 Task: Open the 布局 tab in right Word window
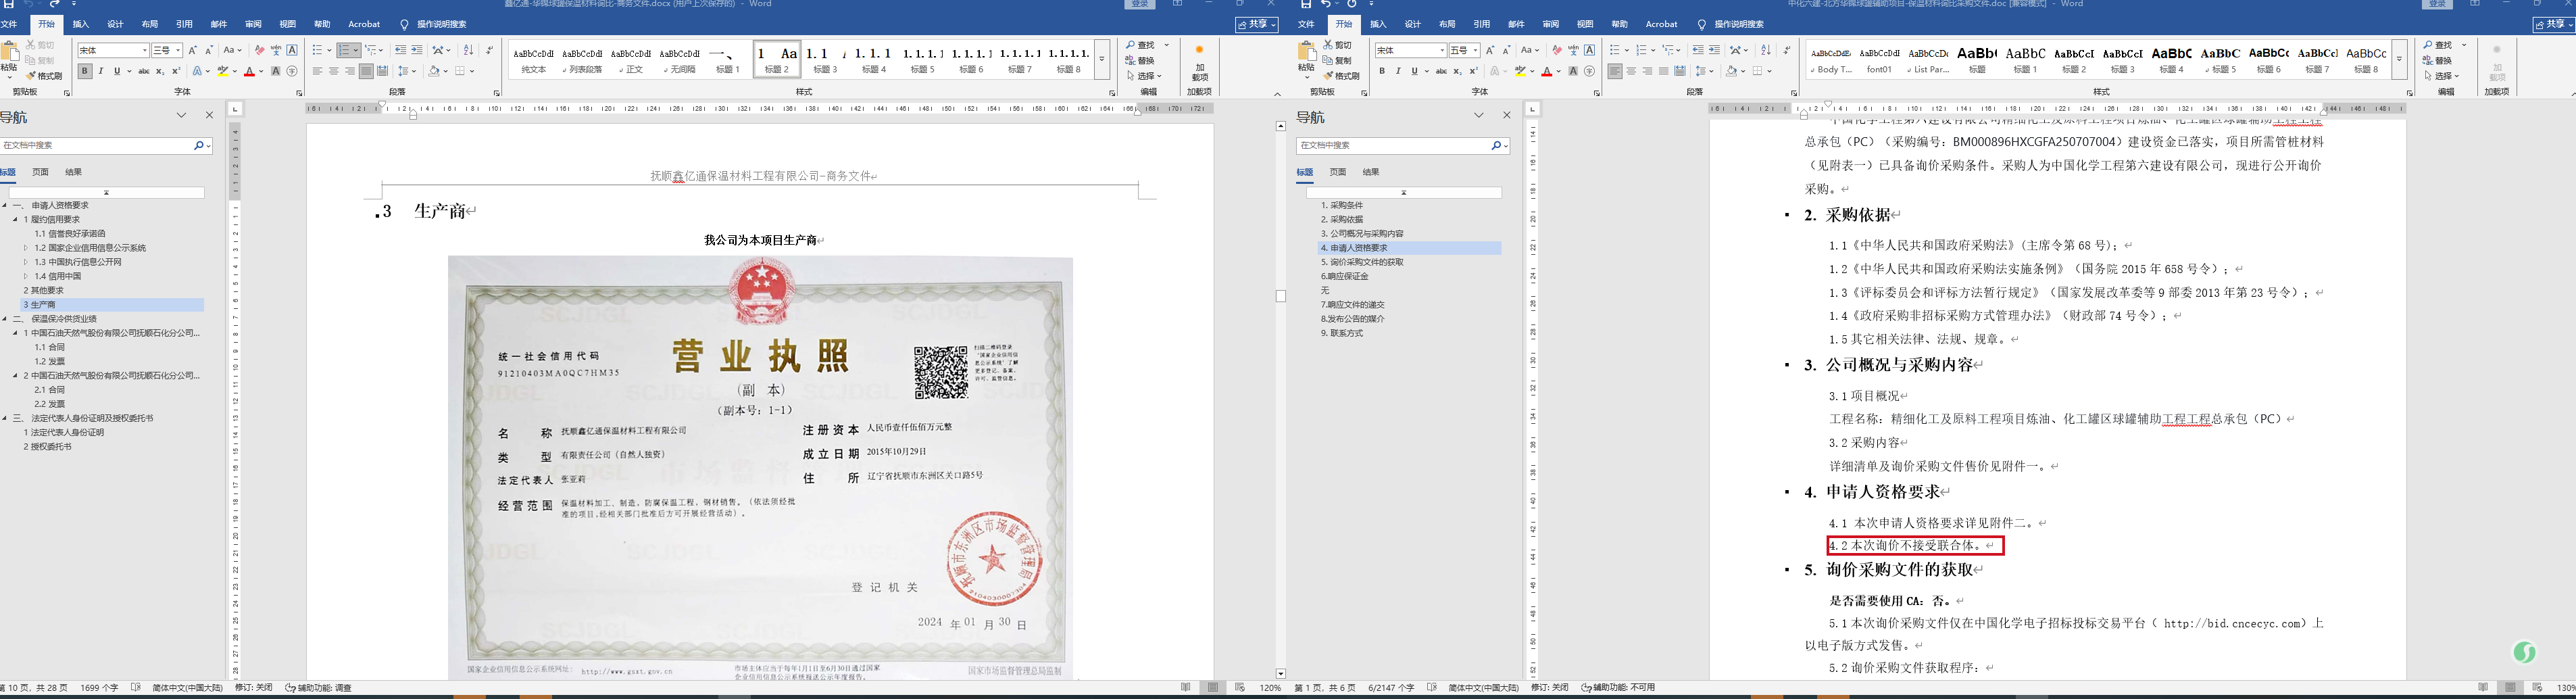pos(1447,24)
